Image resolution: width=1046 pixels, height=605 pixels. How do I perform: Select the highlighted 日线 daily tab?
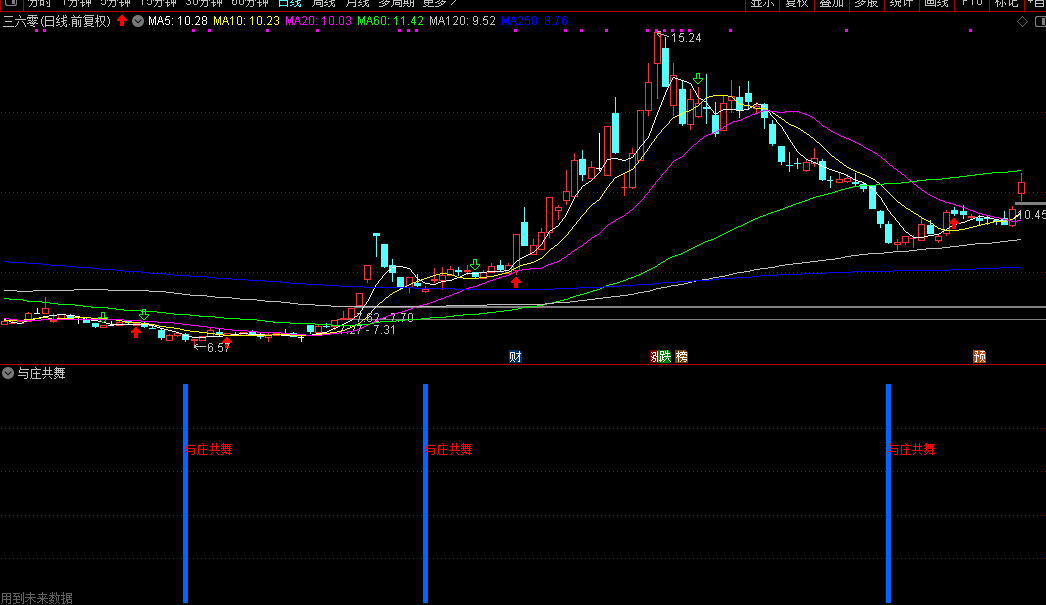(290, 3)
